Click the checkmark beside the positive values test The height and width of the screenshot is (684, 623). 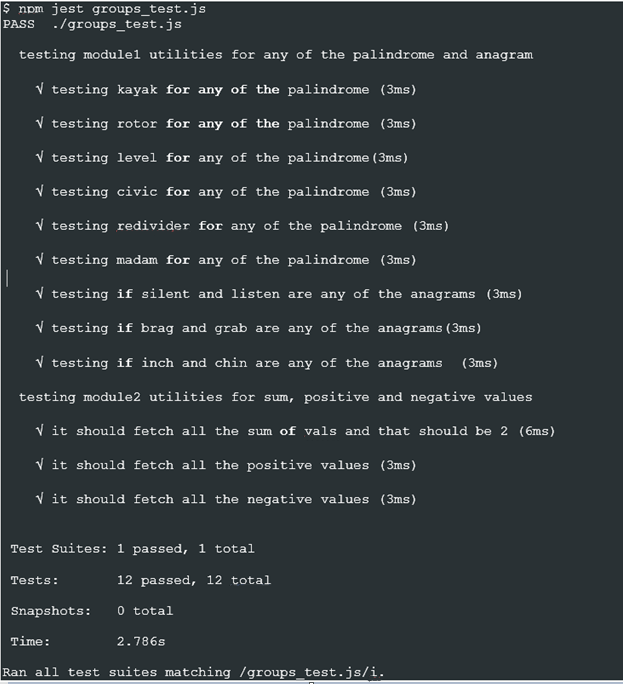point(39,464)
